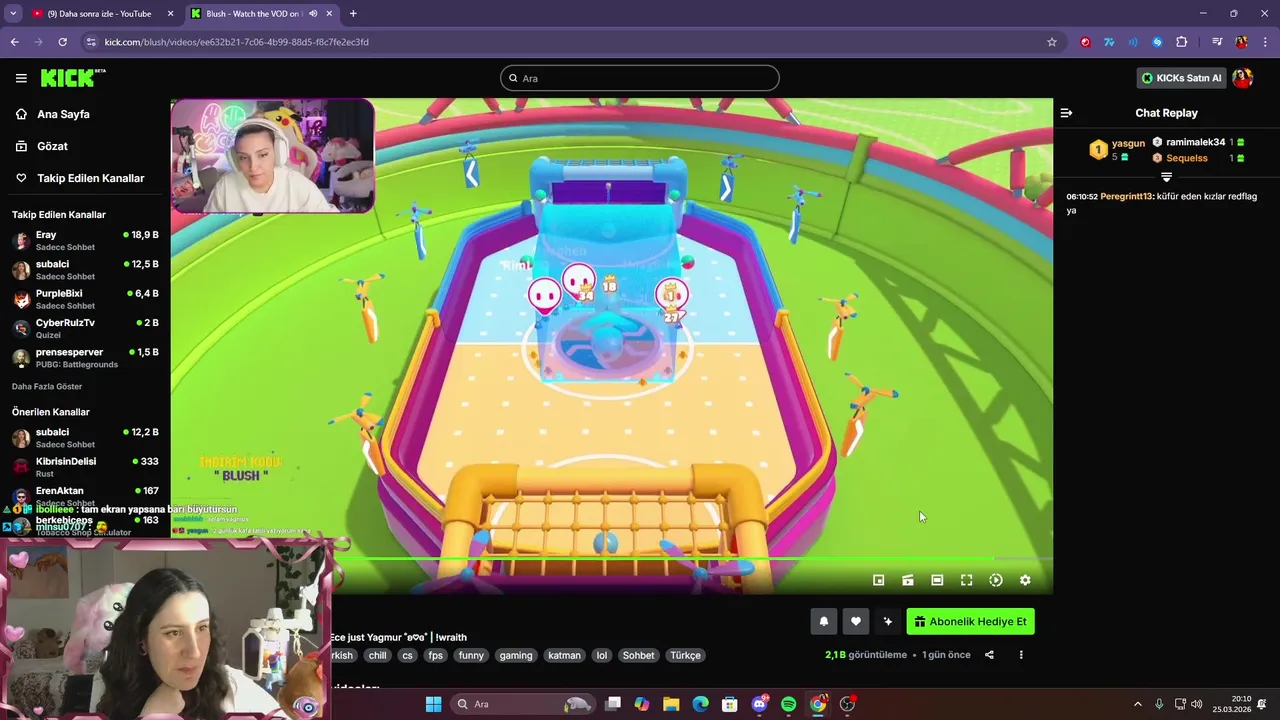Open the 7TV extension icon
This screenshot has height=720, width=1280.
click(1109, 42)
